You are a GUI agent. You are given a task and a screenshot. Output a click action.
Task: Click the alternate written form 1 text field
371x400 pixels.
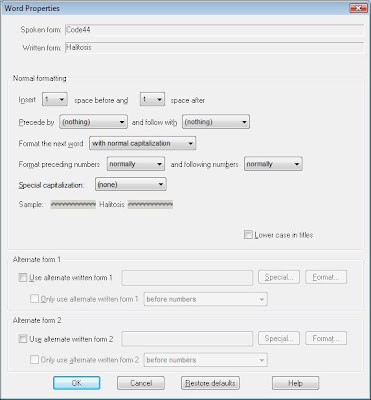tap(187, 278)
